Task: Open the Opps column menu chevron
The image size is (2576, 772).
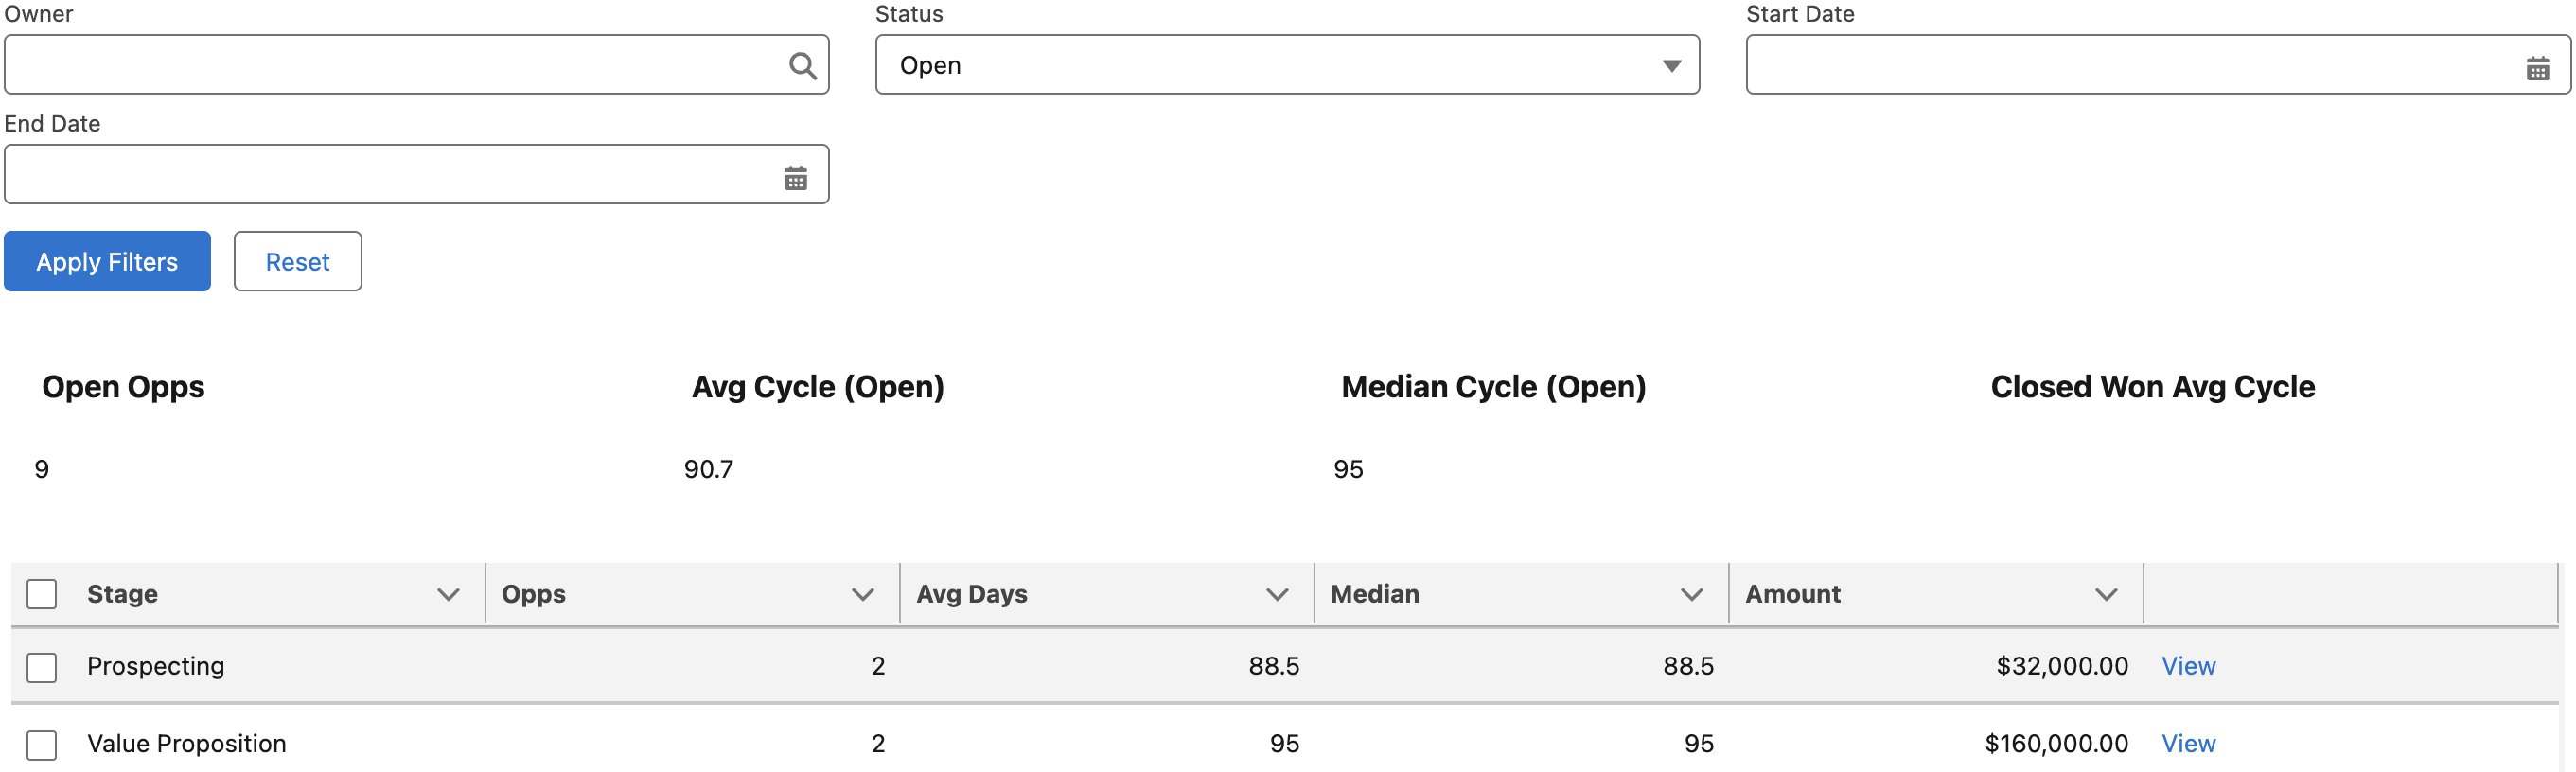Action: pos(862,594)
